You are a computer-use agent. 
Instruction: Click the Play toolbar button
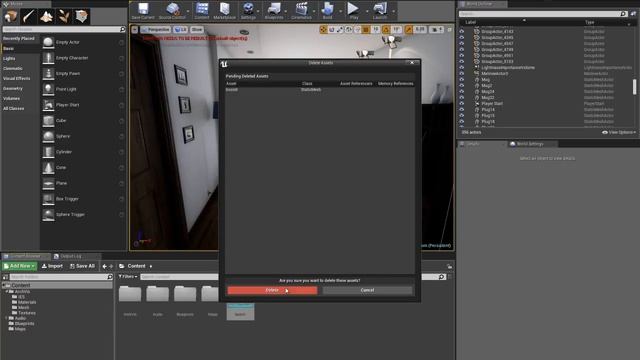click(353, 11)
